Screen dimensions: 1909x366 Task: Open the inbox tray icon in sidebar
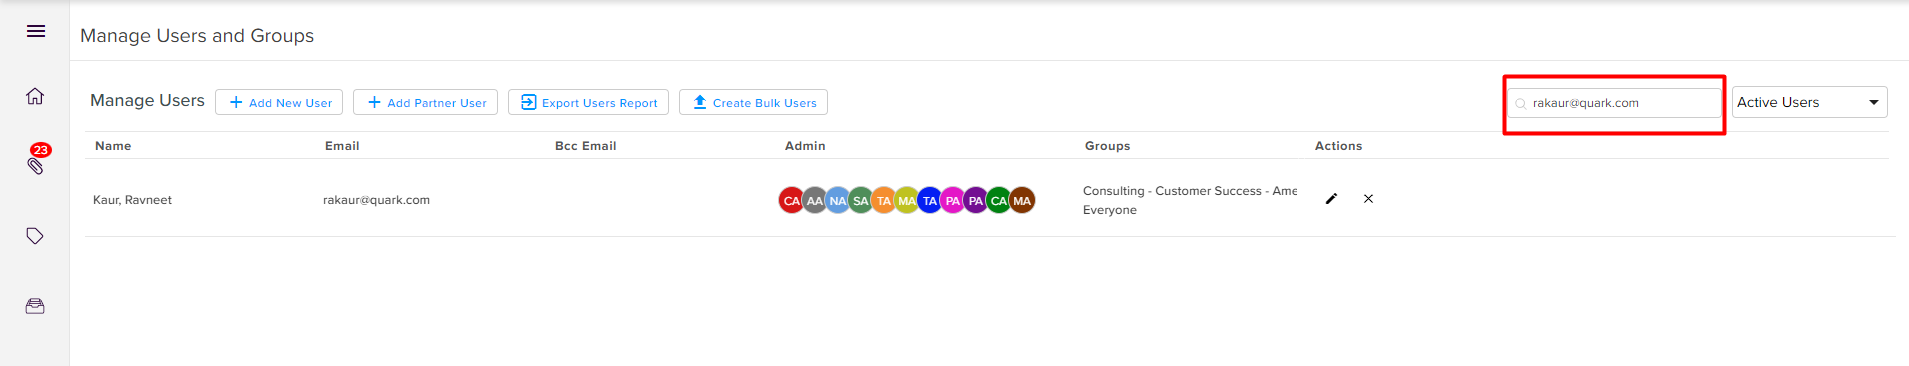[x=35, y=306]
